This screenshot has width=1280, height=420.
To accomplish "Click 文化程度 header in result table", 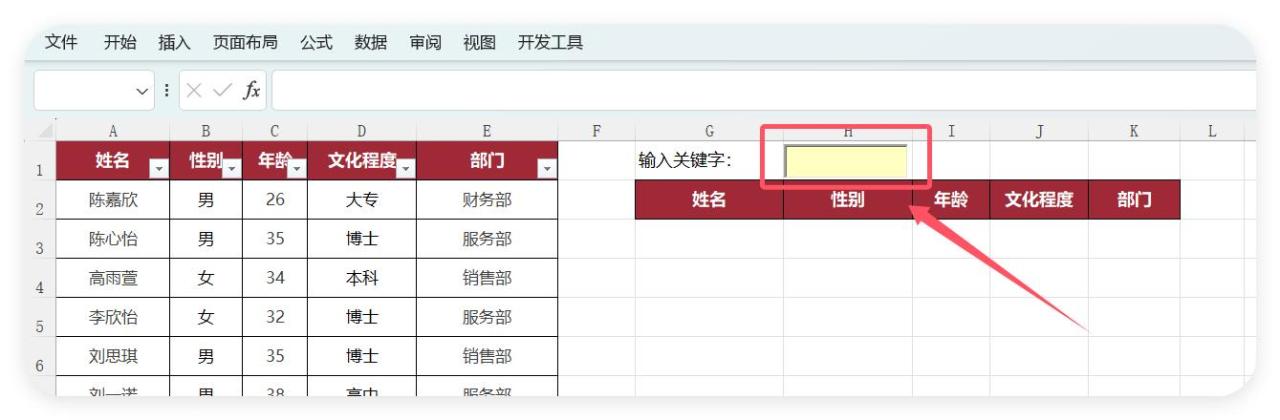I will tap(1039, 200).
